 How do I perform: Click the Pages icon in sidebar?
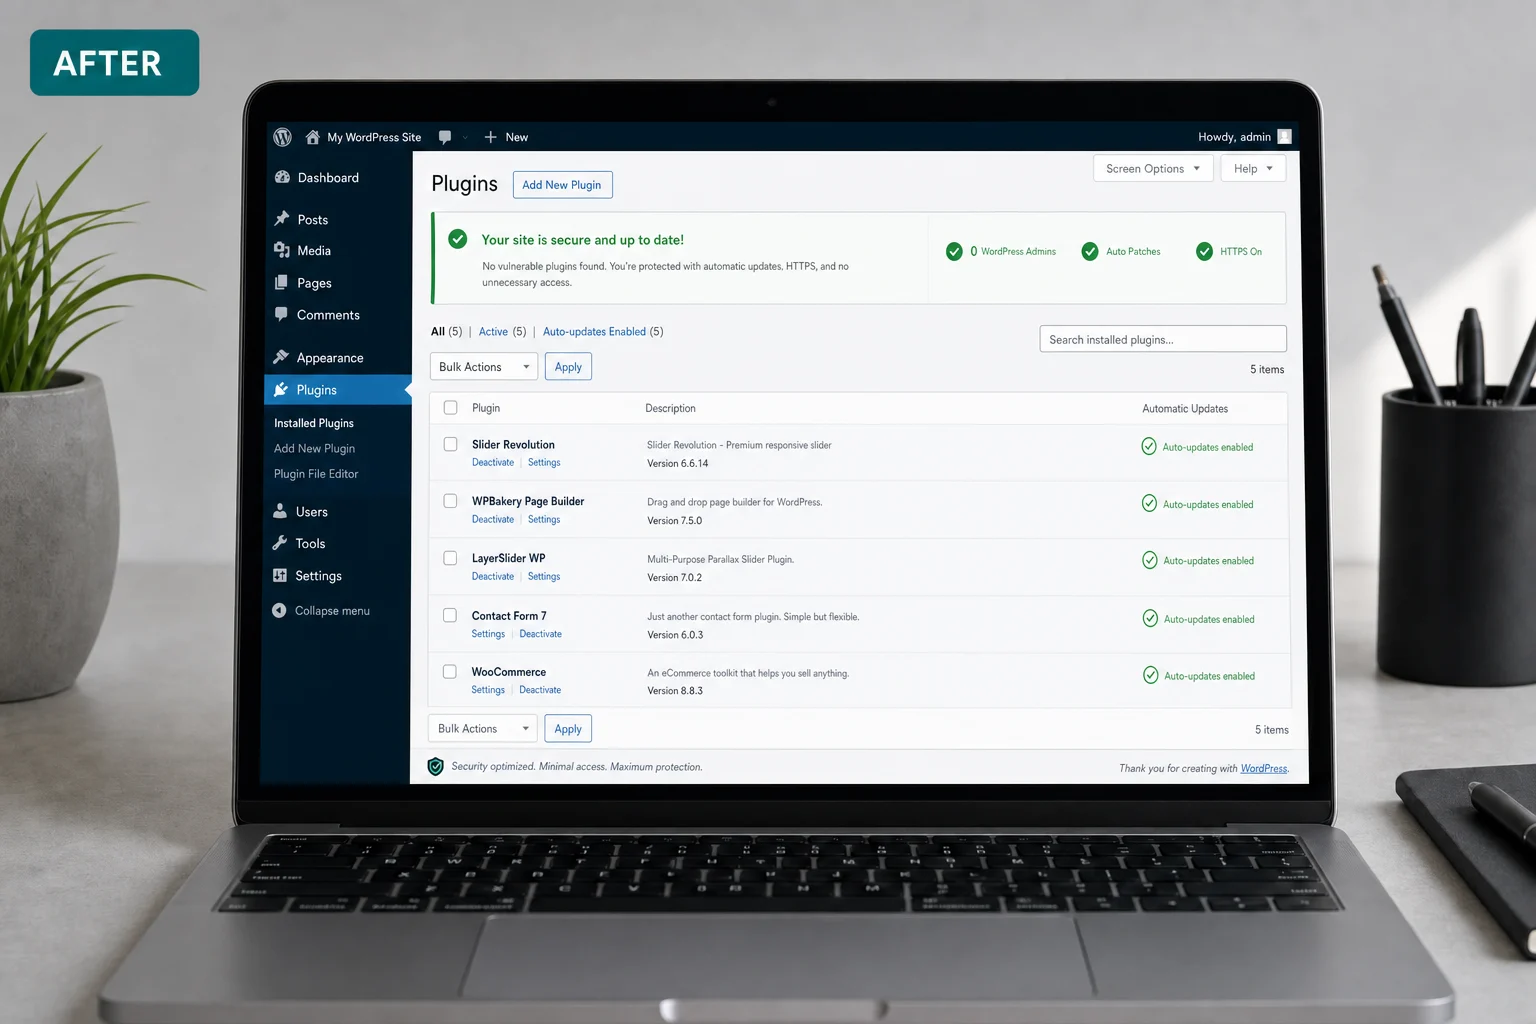click(282, 282)
